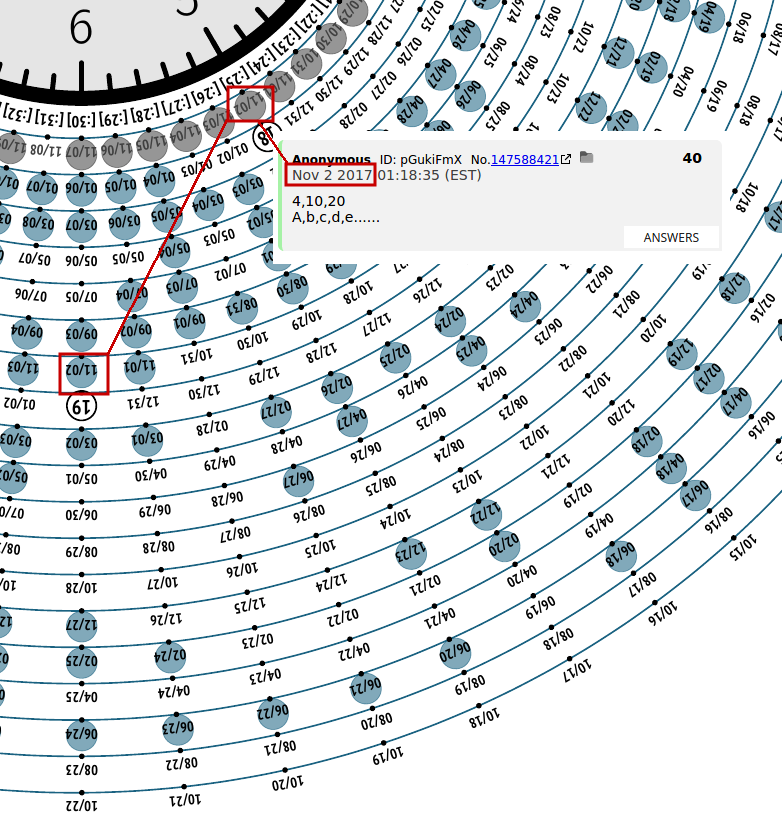Select the 07/04 date circle
This screenshot has height=838, width=782.
coord(132,294)
